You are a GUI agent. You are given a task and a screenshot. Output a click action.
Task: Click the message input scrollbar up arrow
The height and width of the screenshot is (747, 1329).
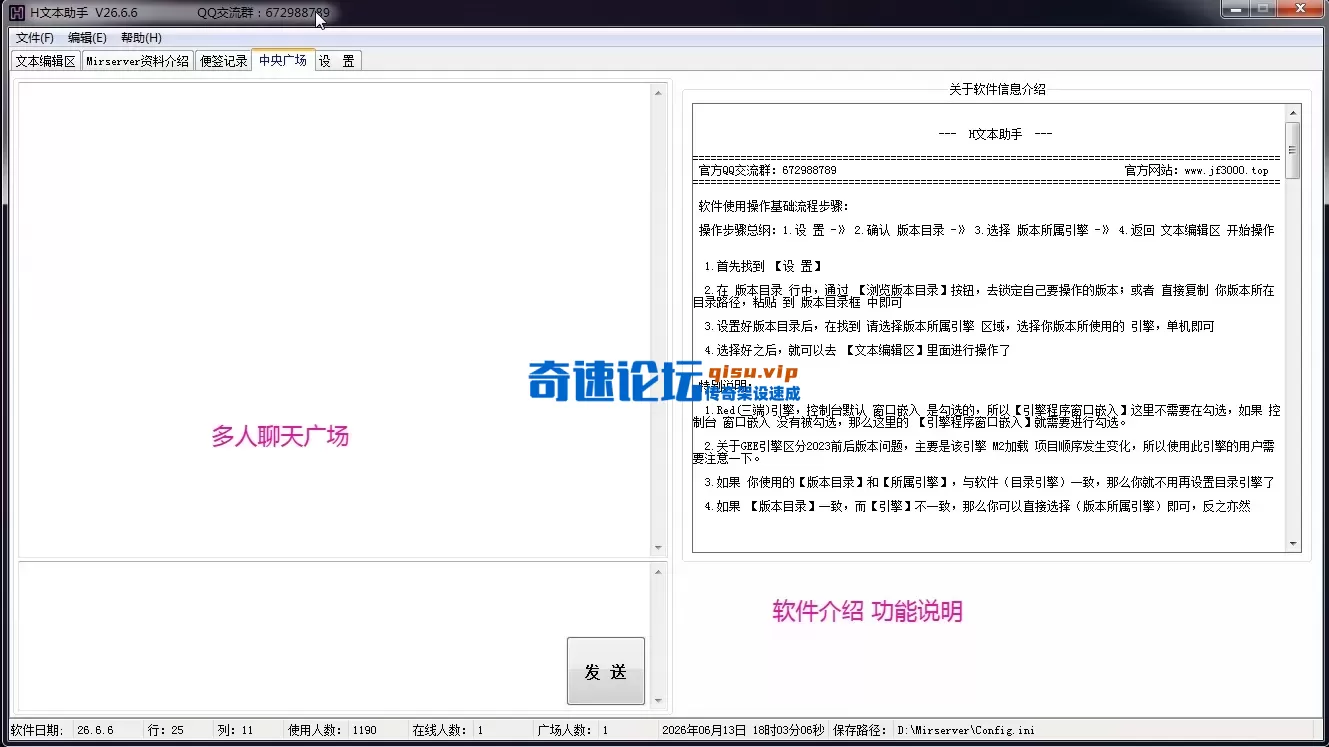658,573
